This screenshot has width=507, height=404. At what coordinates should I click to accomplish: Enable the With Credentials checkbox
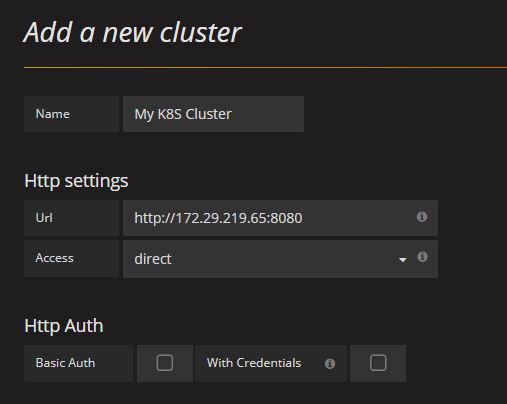pos(378,363)
